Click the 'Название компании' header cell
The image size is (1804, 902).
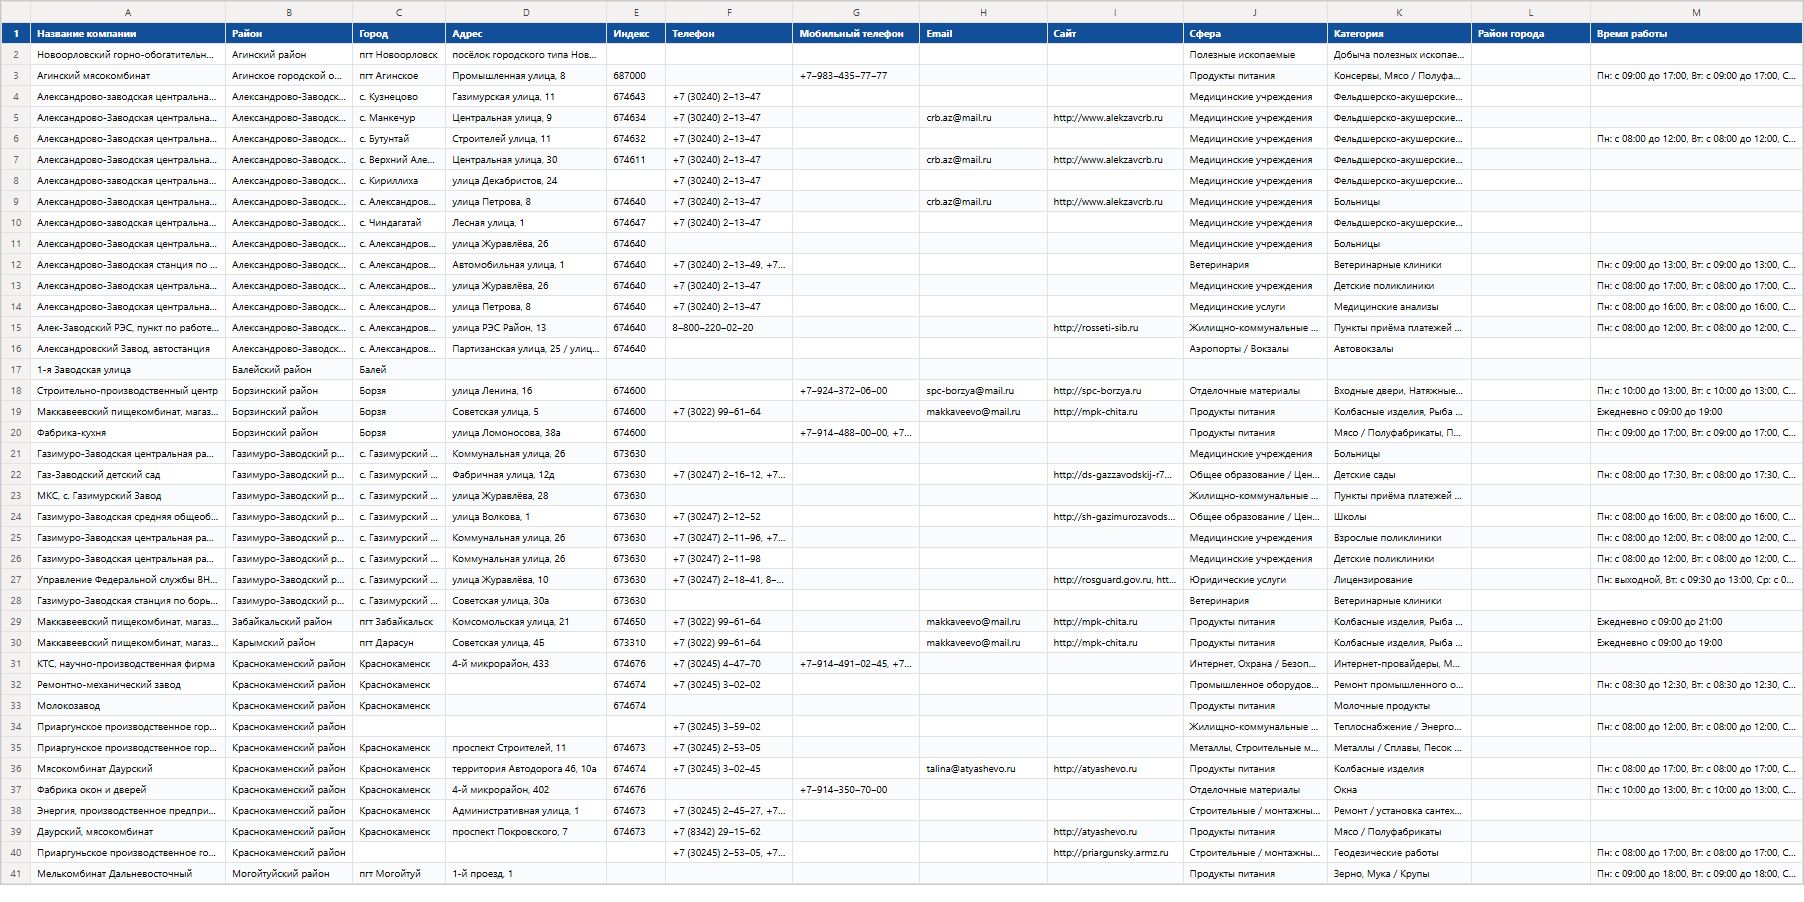tap(128, 34)
